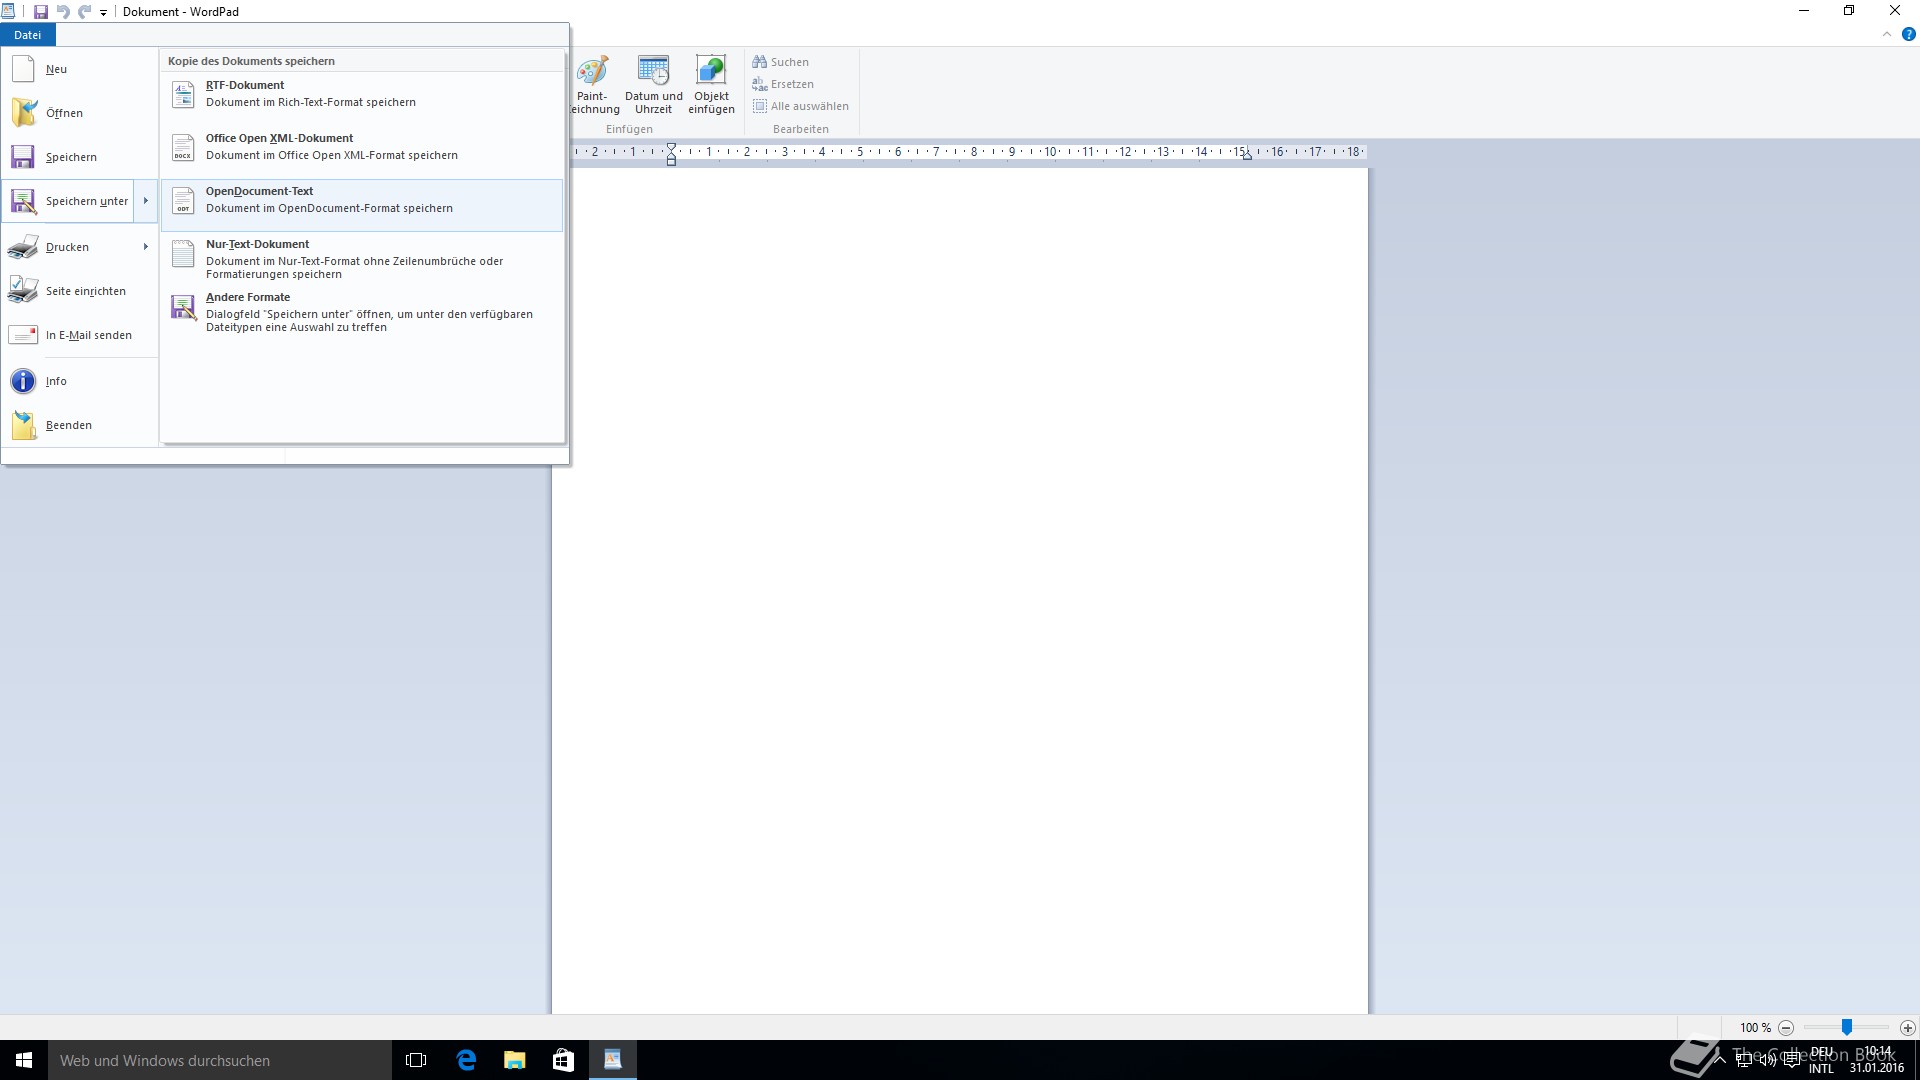Click the blue help question mark icon
The width and height of the screenshot is (1920, 1080).
(x=1908, y=34)
